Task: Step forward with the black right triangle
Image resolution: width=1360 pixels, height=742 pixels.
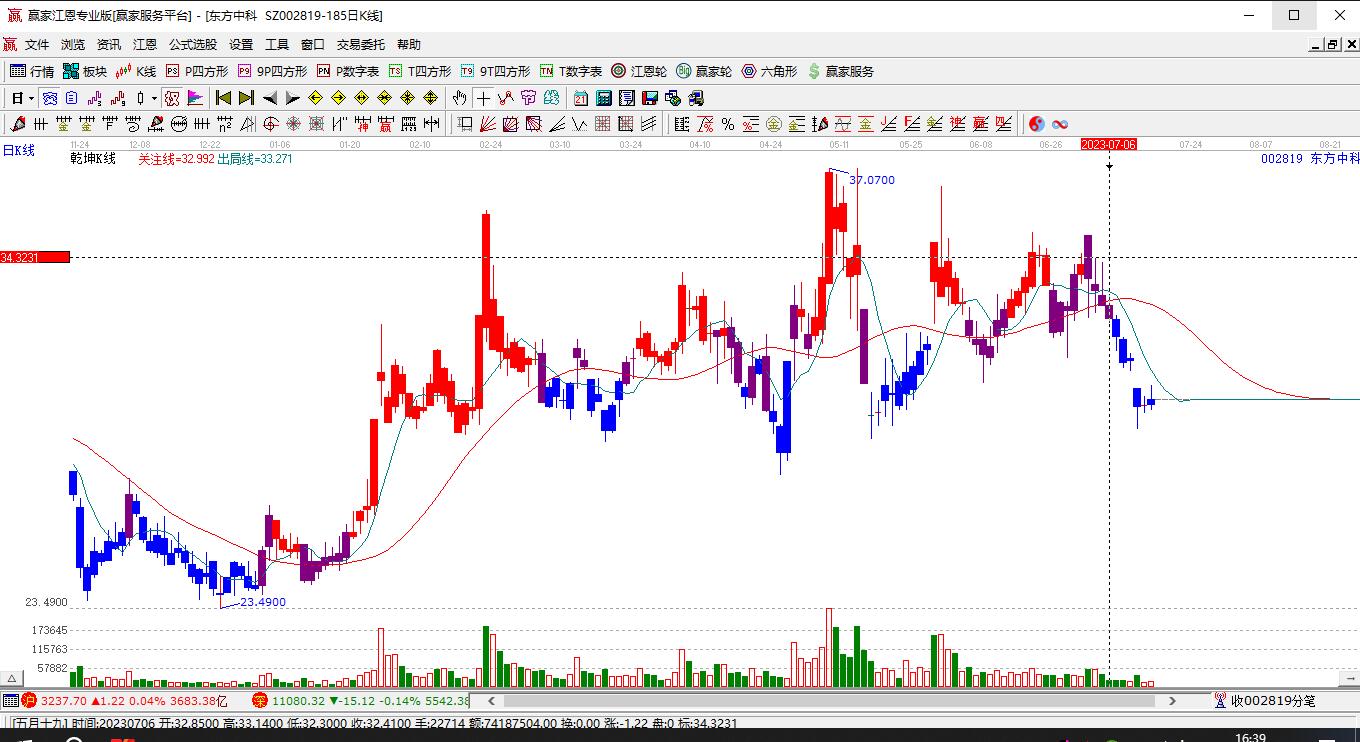Action: coord(292,98)
